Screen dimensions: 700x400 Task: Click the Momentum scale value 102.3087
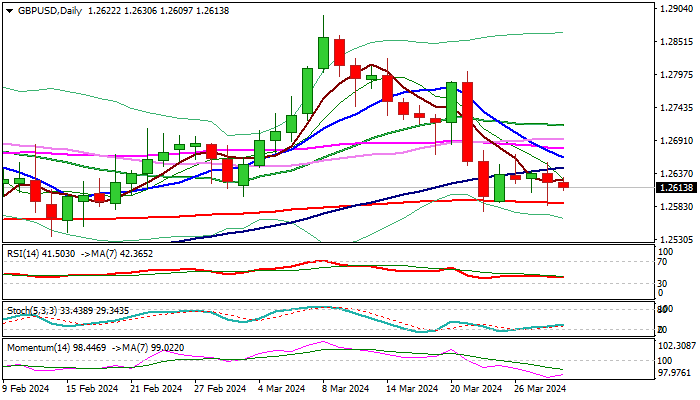tap(677, 346)
